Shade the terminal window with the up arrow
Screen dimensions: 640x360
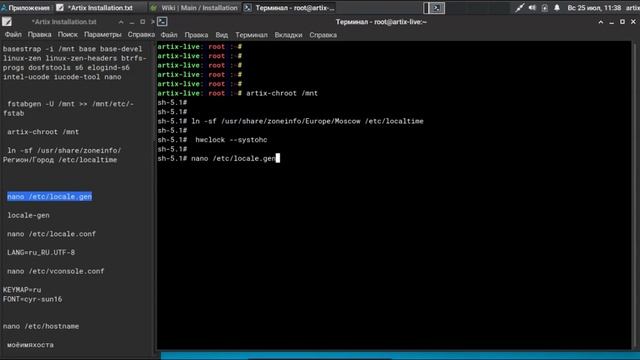pos(600,22)
